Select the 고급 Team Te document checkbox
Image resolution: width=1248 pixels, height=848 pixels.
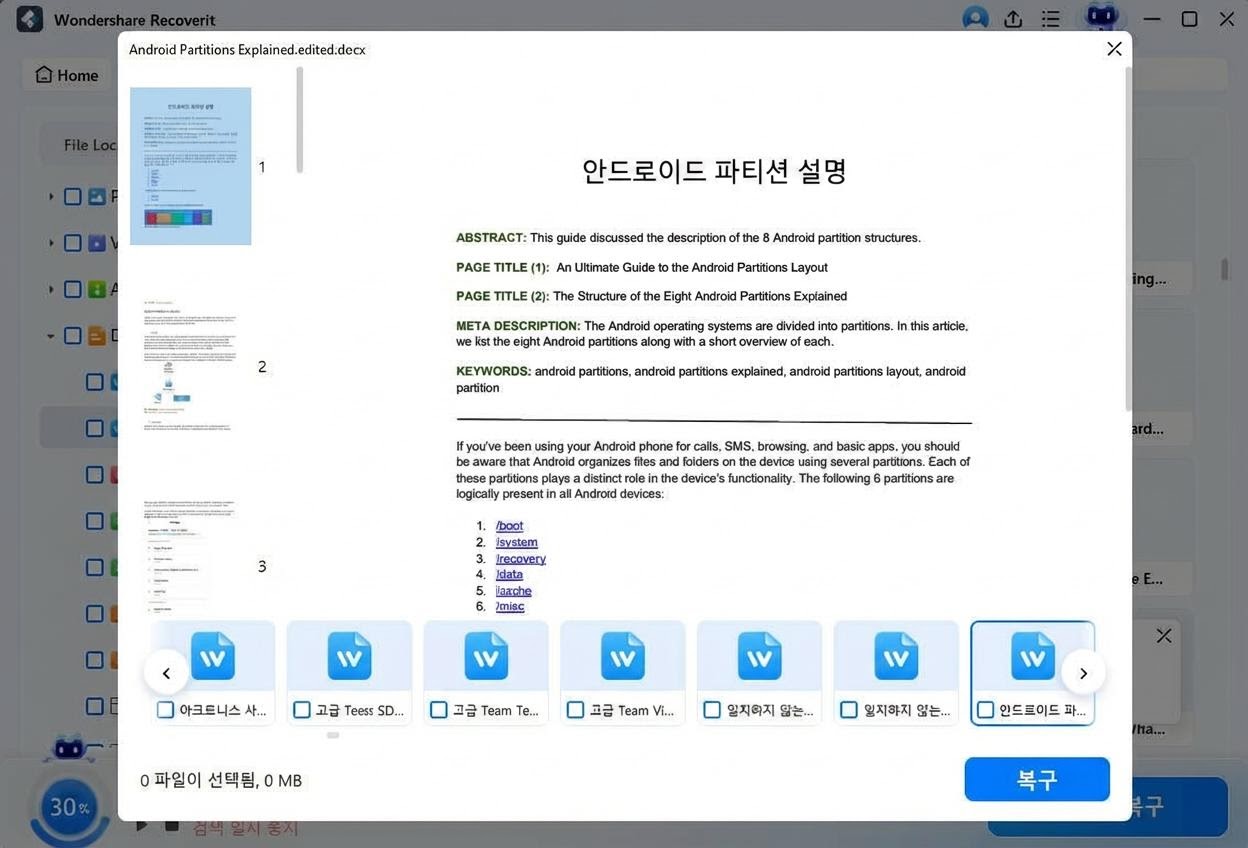(438, 710)
